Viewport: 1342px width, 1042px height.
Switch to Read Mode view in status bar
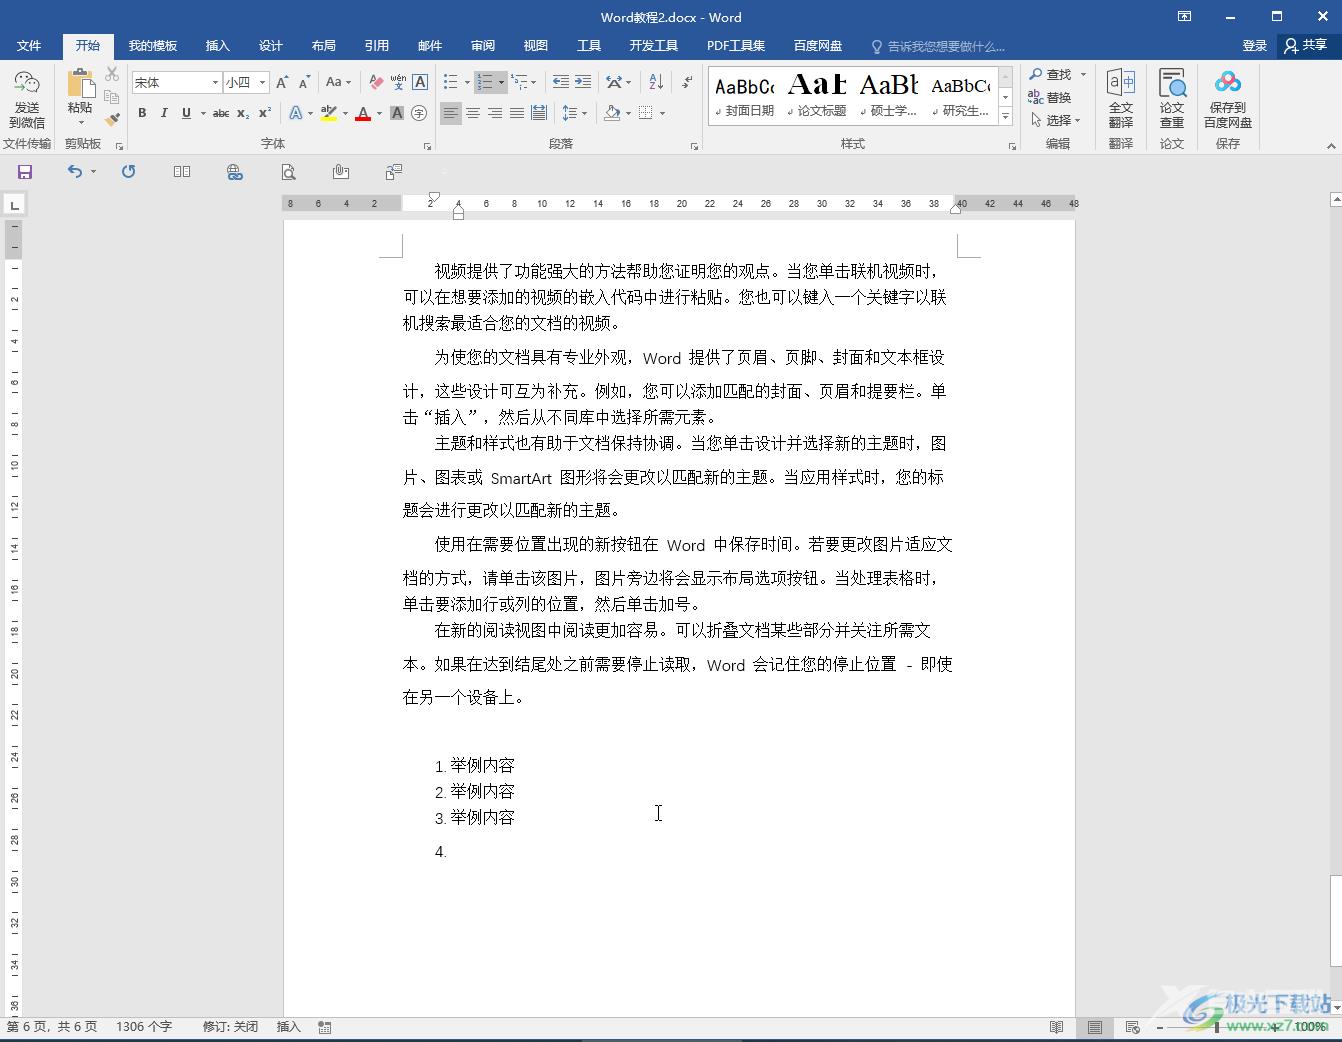(1057, 1027)
